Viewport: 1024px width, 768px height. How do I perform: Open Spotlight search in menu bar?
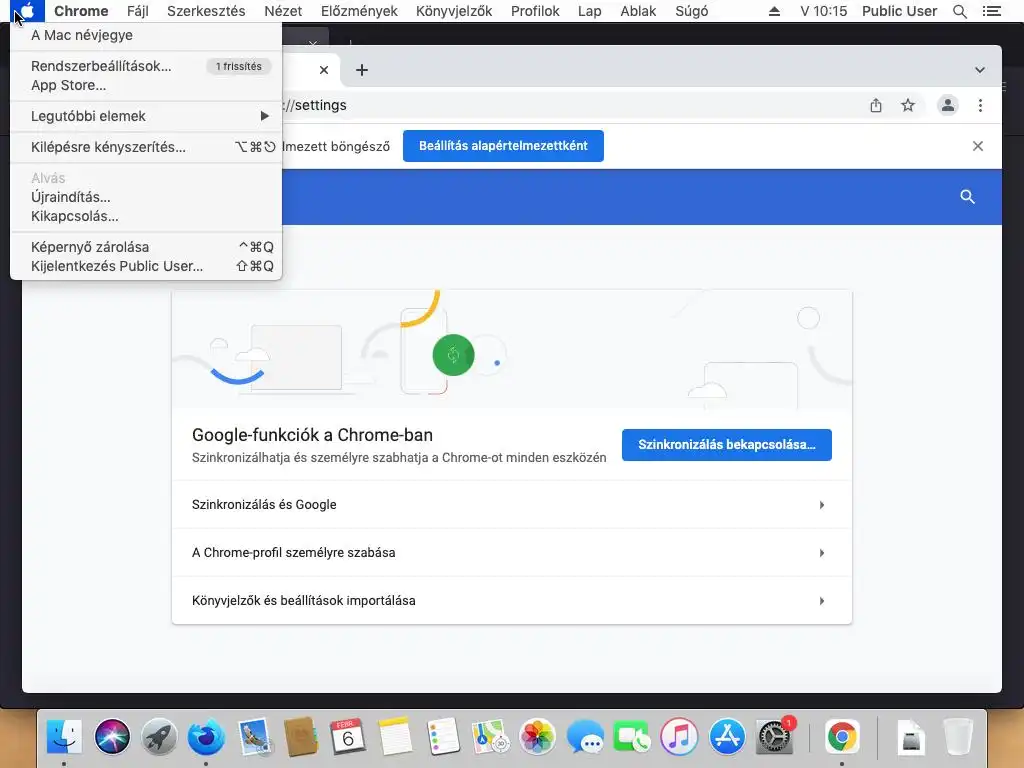959,11
